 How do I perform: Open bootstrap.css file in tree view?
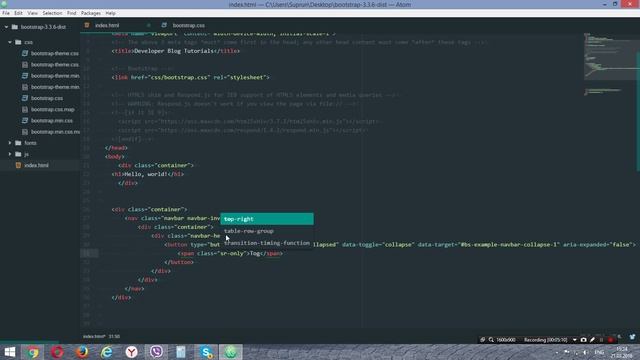47,98
